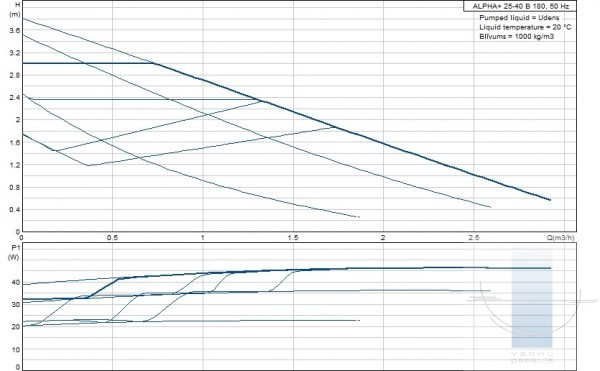
Task: Click the 0.4 value on head axis
Action: point(15,210)
